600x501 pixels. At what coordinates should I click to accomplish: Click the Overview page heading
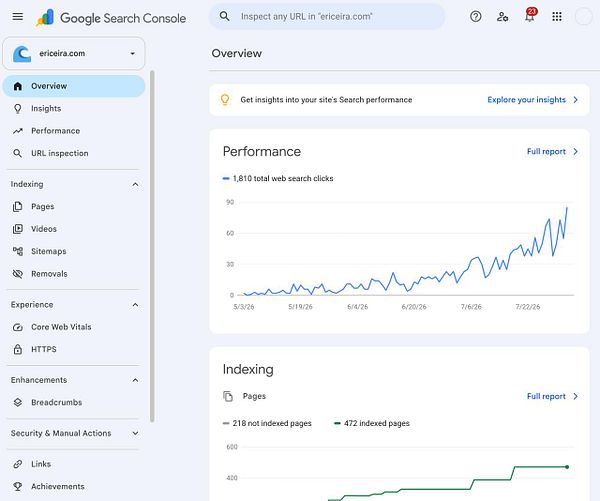pos(236,53)
